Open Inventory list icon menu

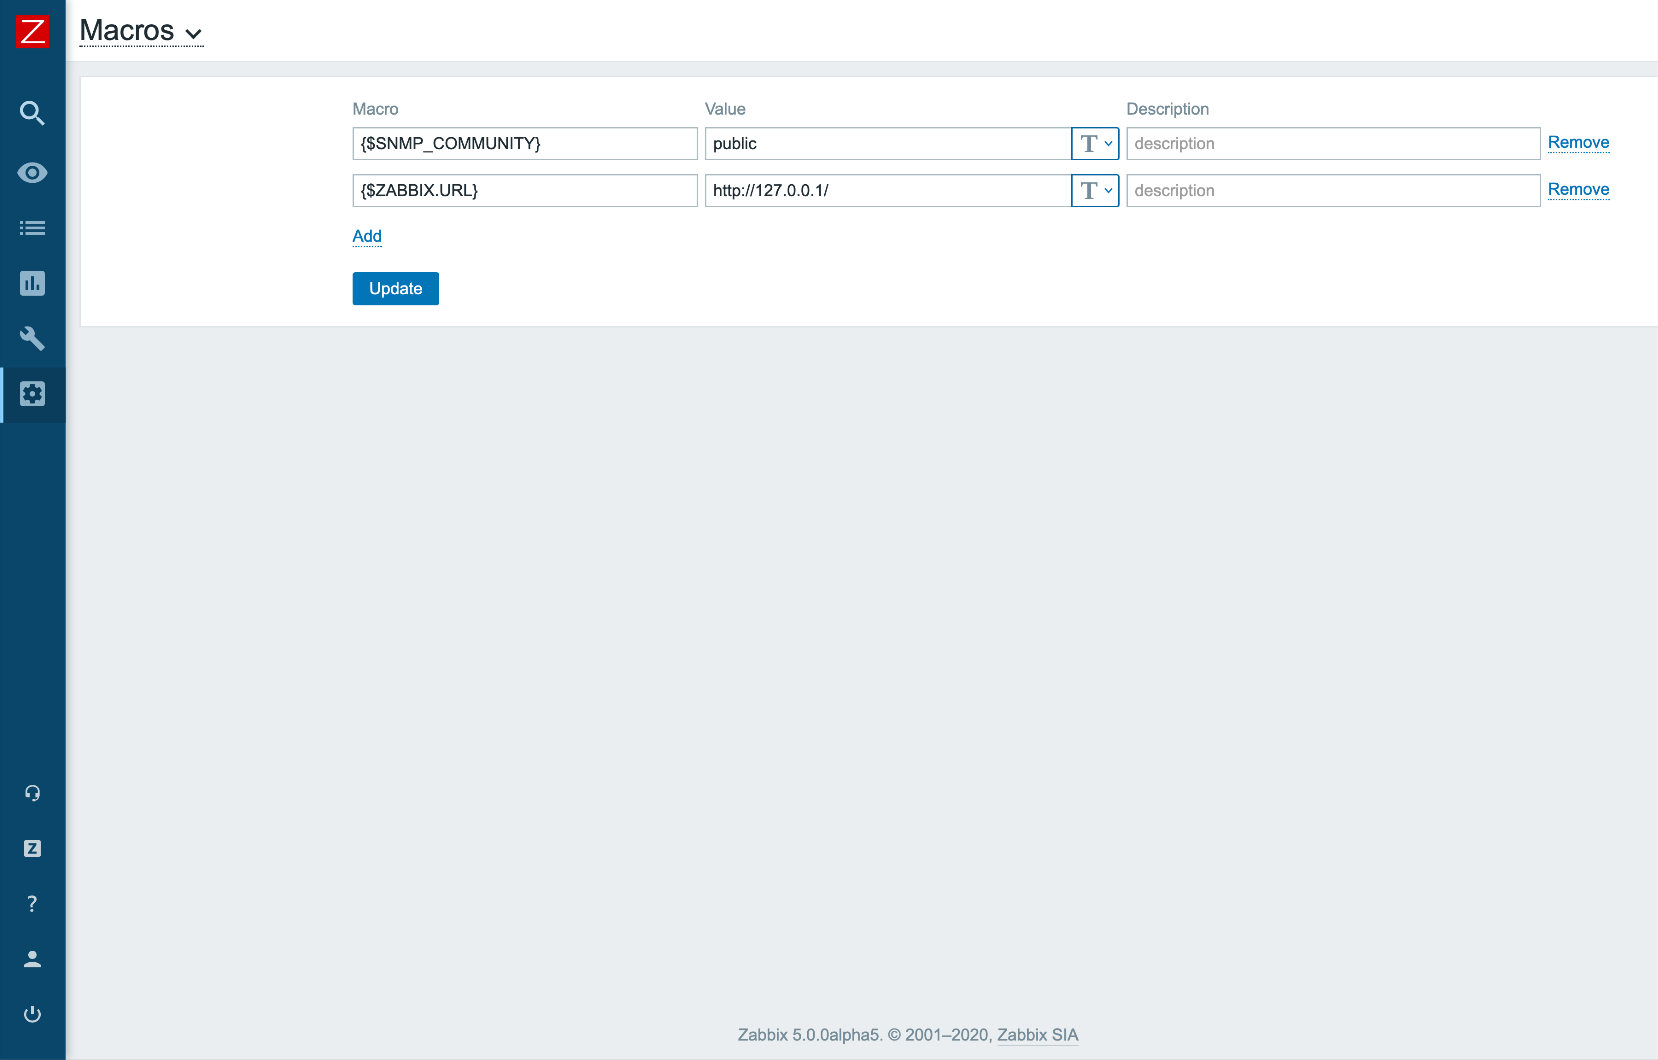click(x=32, y=228)
